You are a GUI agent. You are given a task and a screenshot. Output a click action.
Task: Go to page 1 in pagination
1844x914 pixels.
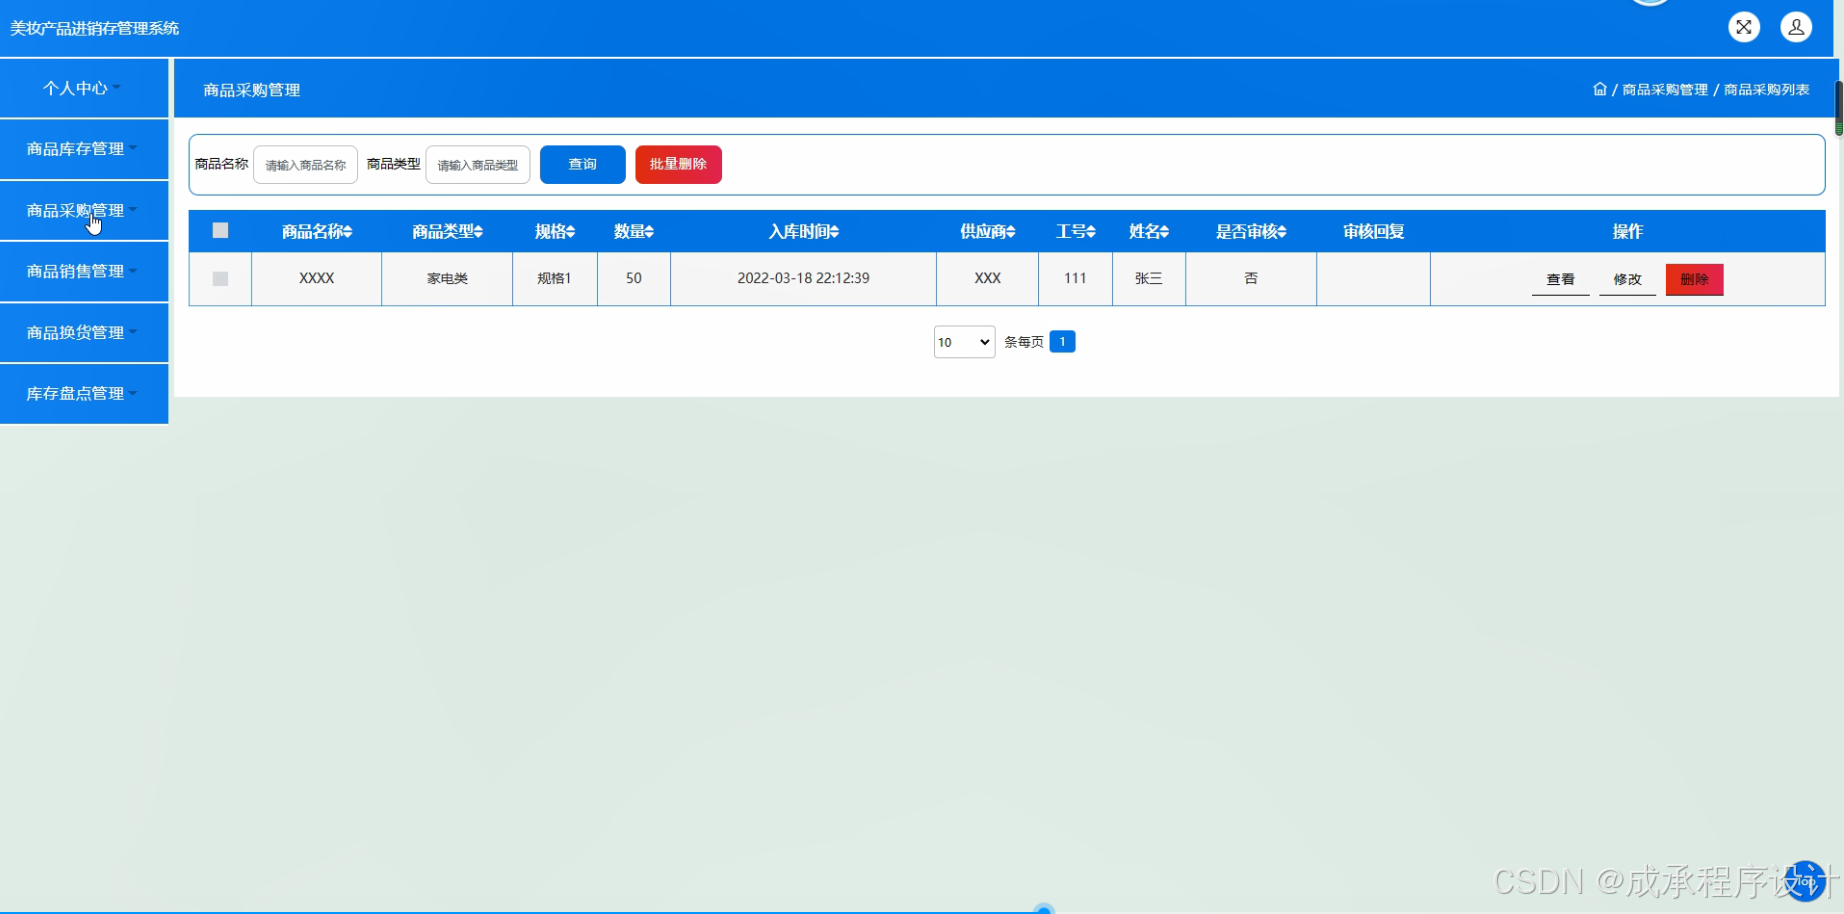pyautogui.click(x=1062, y=341)
